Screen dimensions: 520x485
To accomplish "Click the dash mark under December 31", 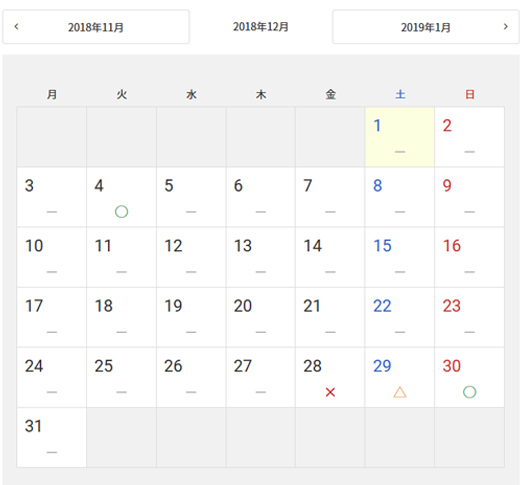I will [52, 452].
